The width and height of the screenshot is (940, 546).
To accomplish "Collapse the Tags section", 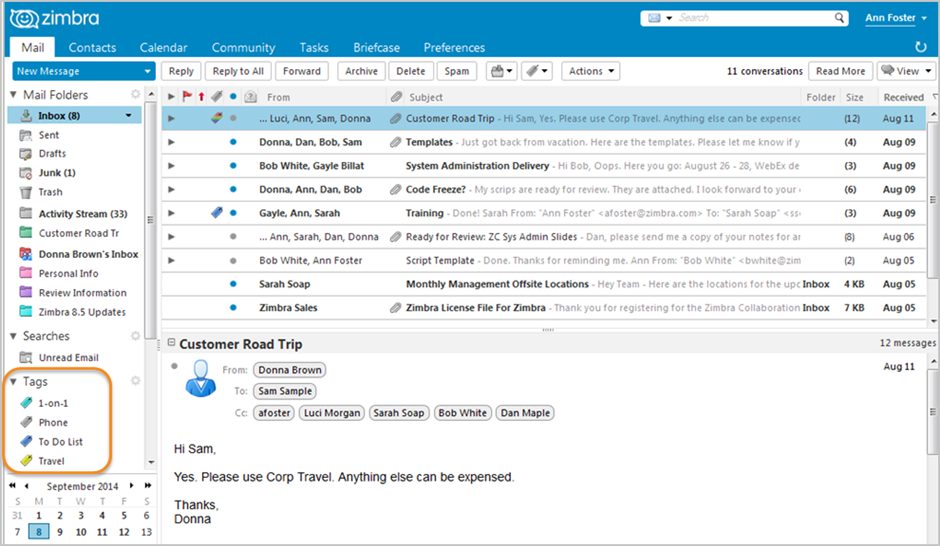I will tap(13, 382).
